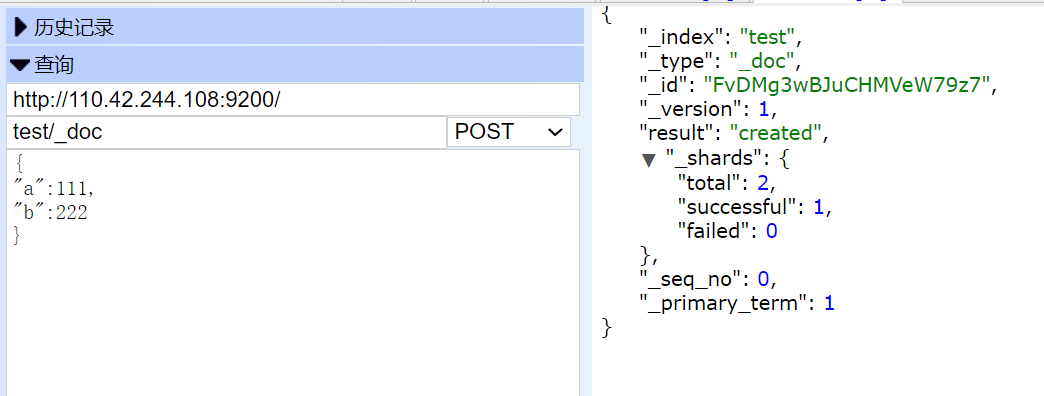
Task: Click the "created" result value
Action: pos(776,132)
